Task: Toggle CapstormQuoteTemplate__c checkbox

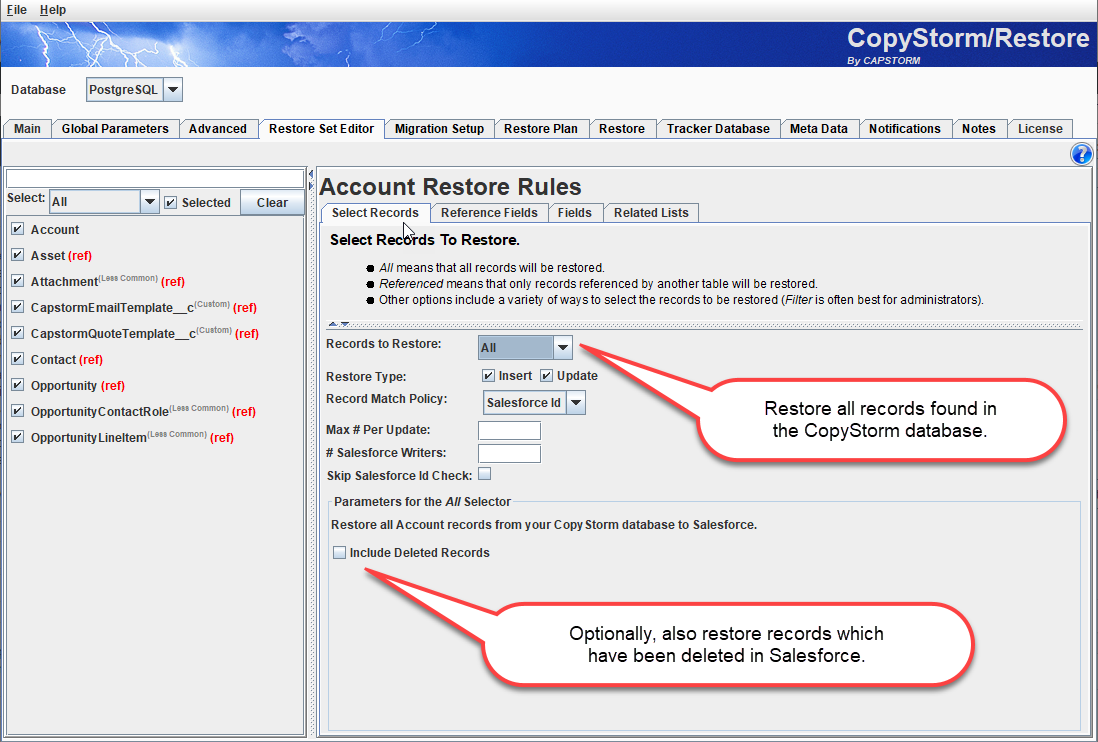Action: 18,332
